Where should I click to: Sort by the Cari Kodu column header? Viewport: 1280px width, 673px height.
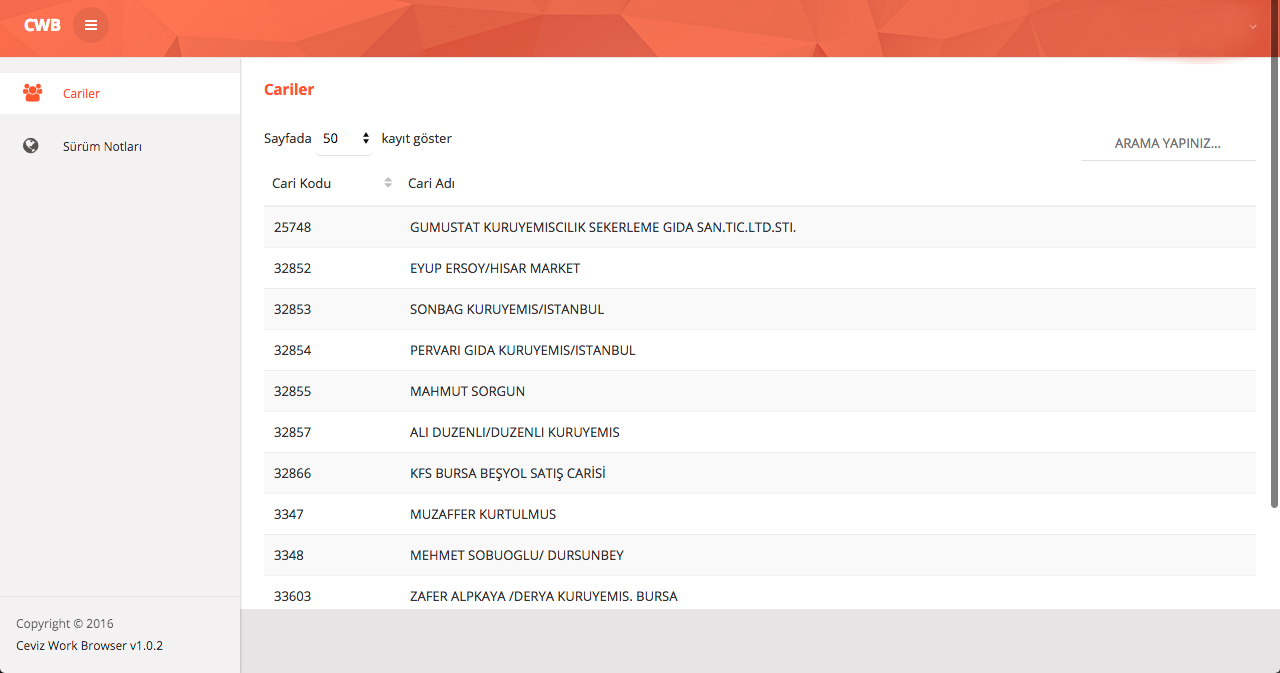click(332, 183)
